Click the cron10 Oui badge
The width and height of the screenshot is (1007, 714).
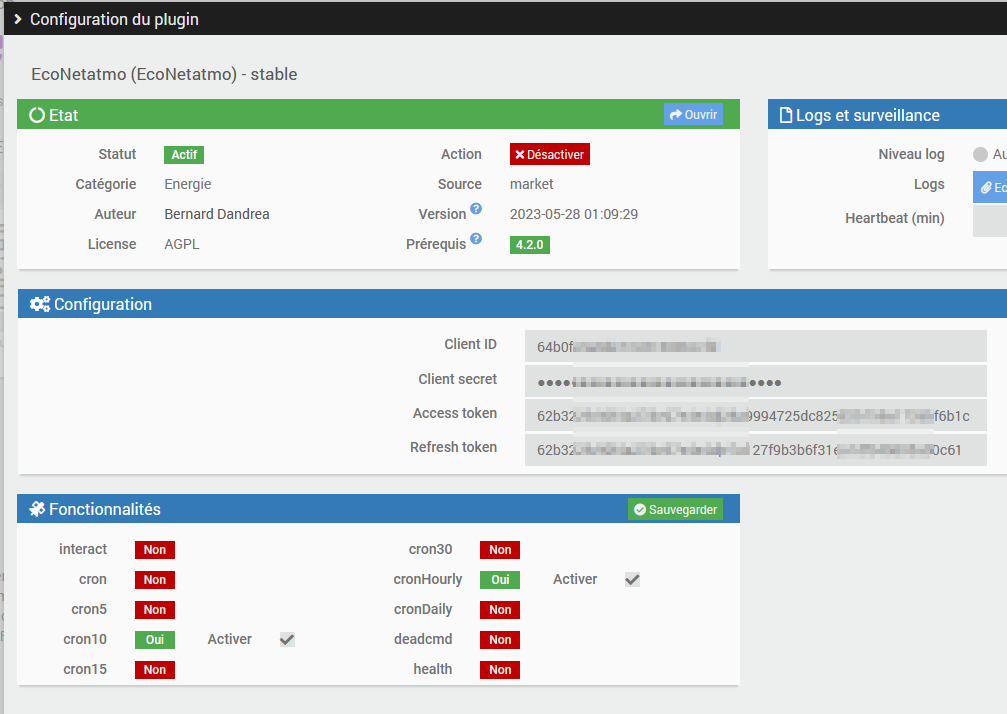point(155,640)
